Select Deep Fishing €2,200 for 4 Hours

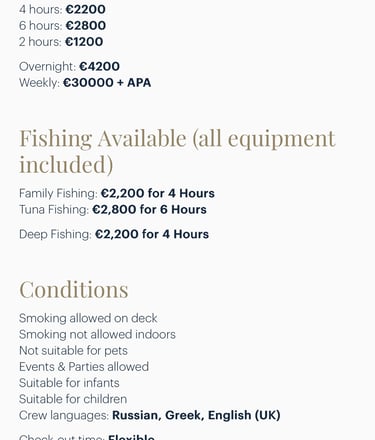pyautogui.click(x=114, y=234)
